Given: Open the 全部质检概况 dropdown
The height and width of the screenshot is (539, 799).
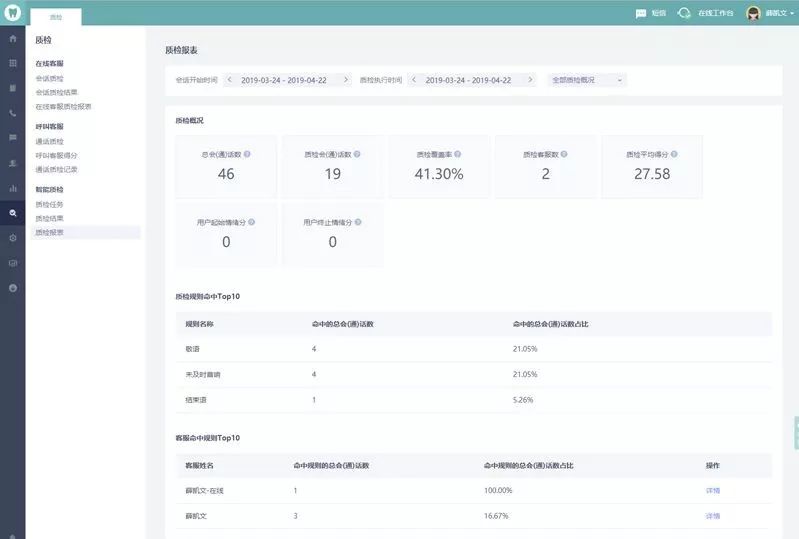Looking at the screenshot, I should pos(587,79).
